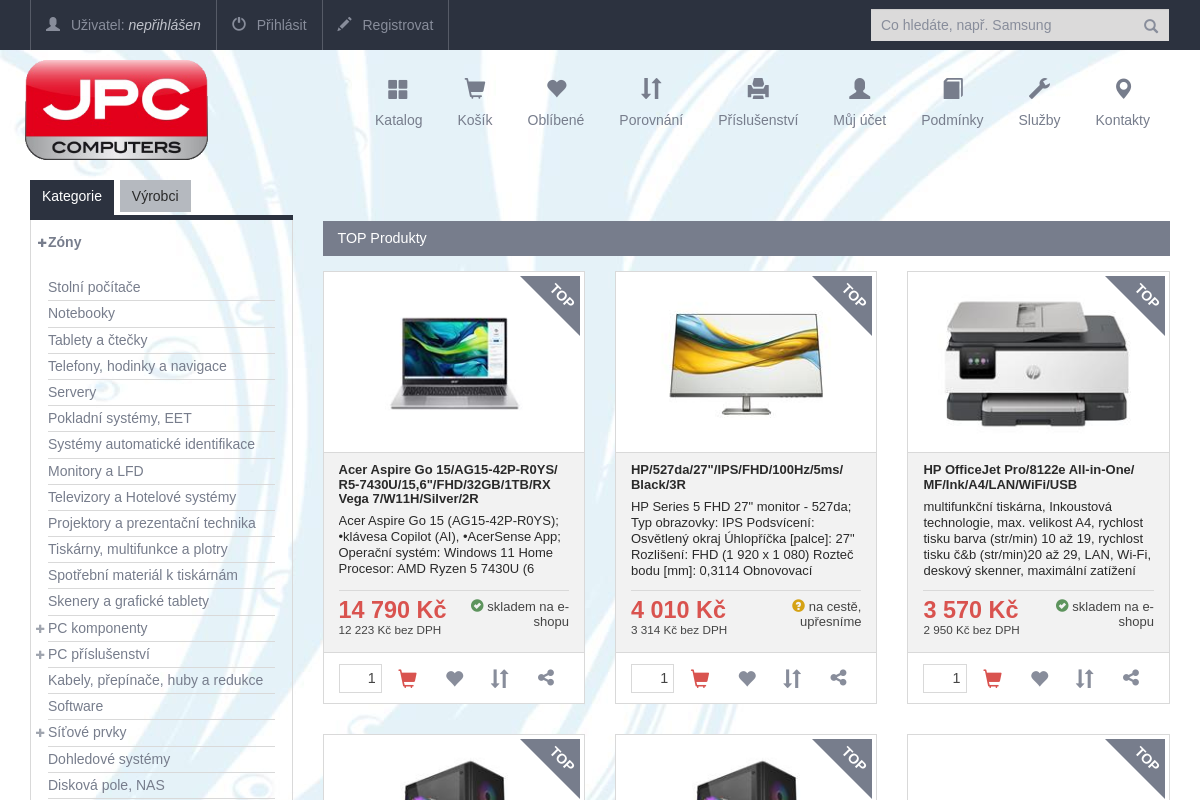Add HP 527da monitor to favorites
The width and height of the screenshot is (1200, 800).
[747, 679]
